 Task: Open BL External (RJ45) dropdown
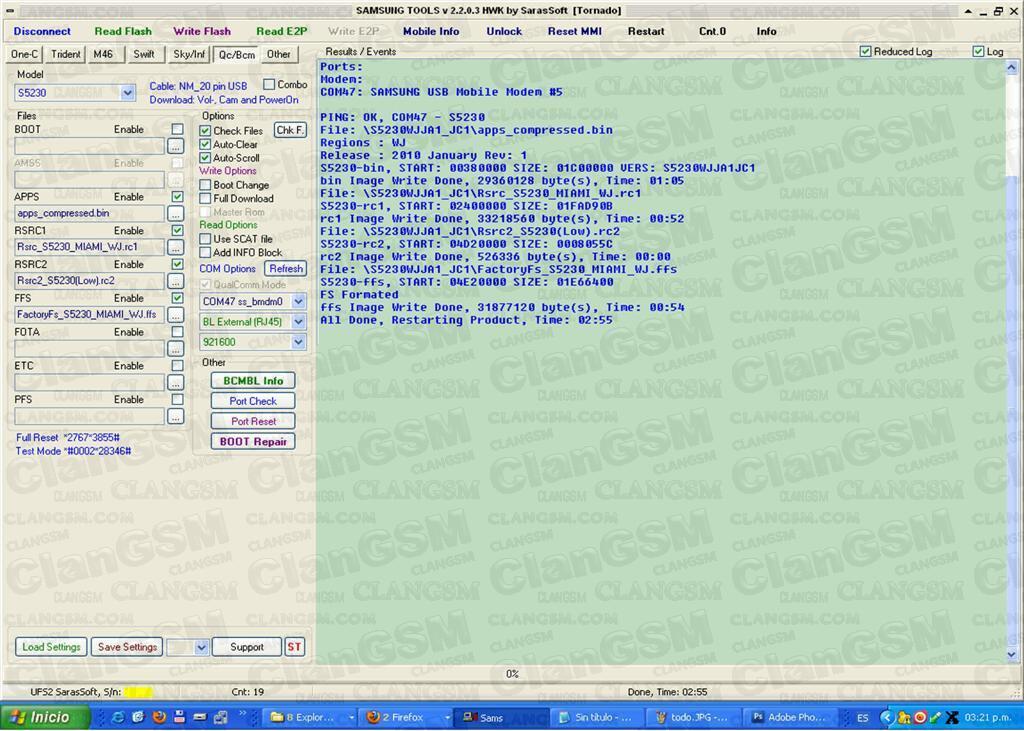(298, 321)
